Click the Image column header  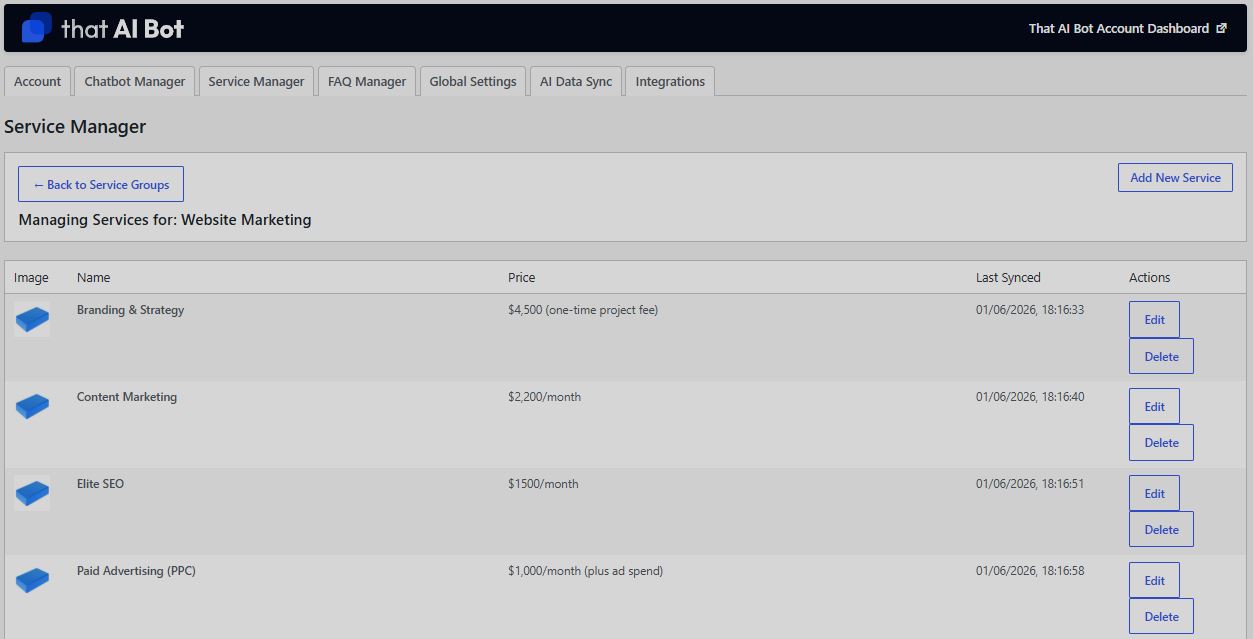coord(31,277)
